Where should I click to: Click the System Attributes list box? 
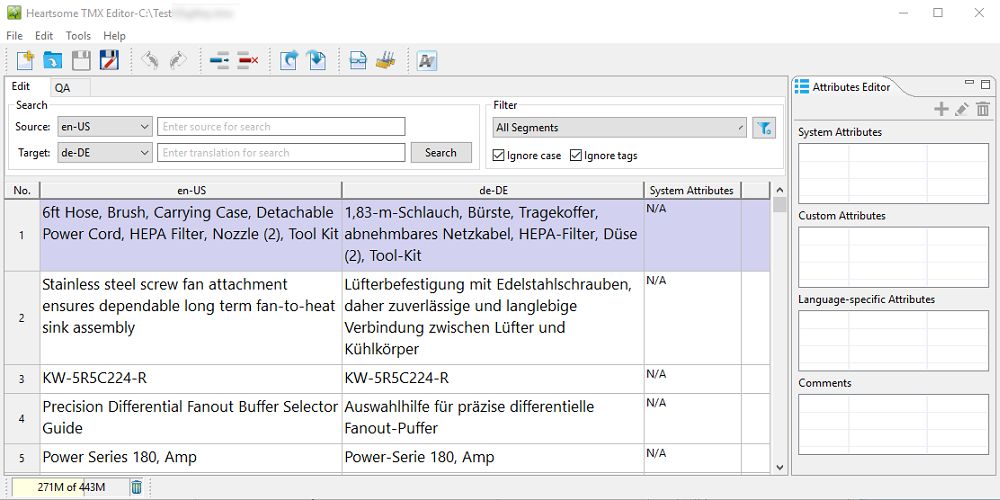point(893,173)
